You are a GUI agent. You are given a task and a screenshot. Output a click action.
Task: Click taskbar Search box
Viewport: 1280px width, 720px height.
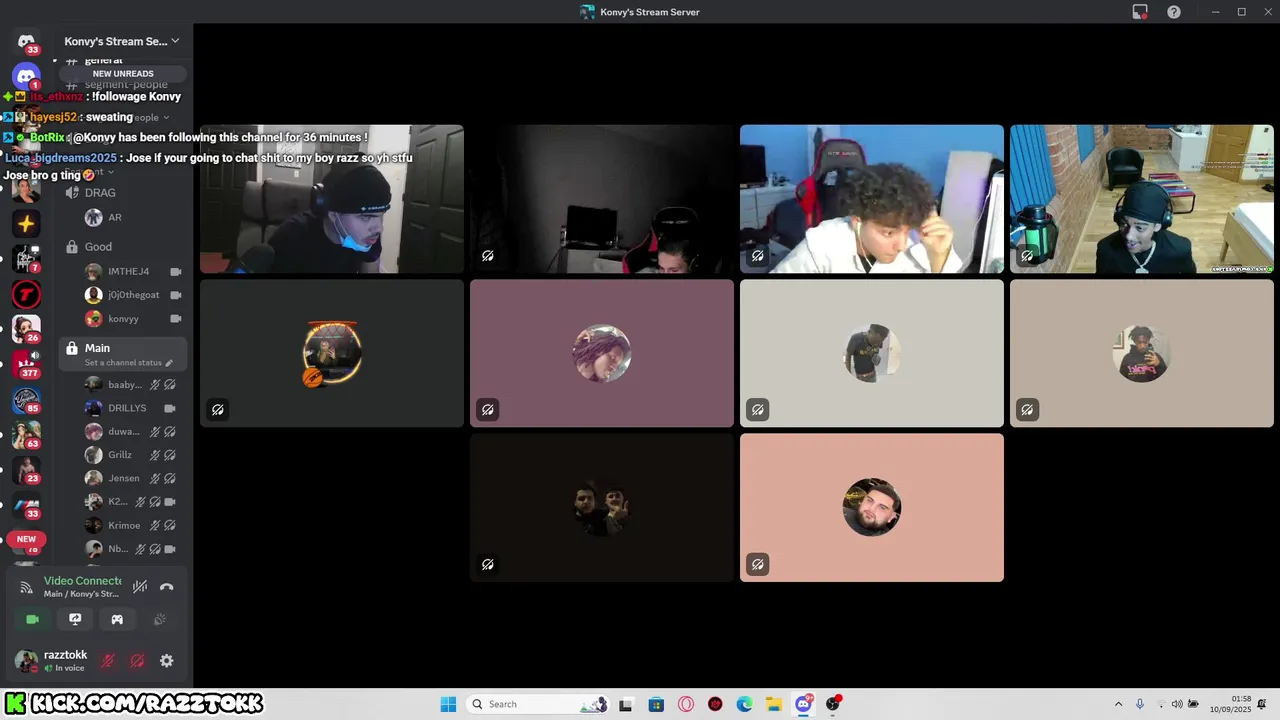click(x=538, y=704)
